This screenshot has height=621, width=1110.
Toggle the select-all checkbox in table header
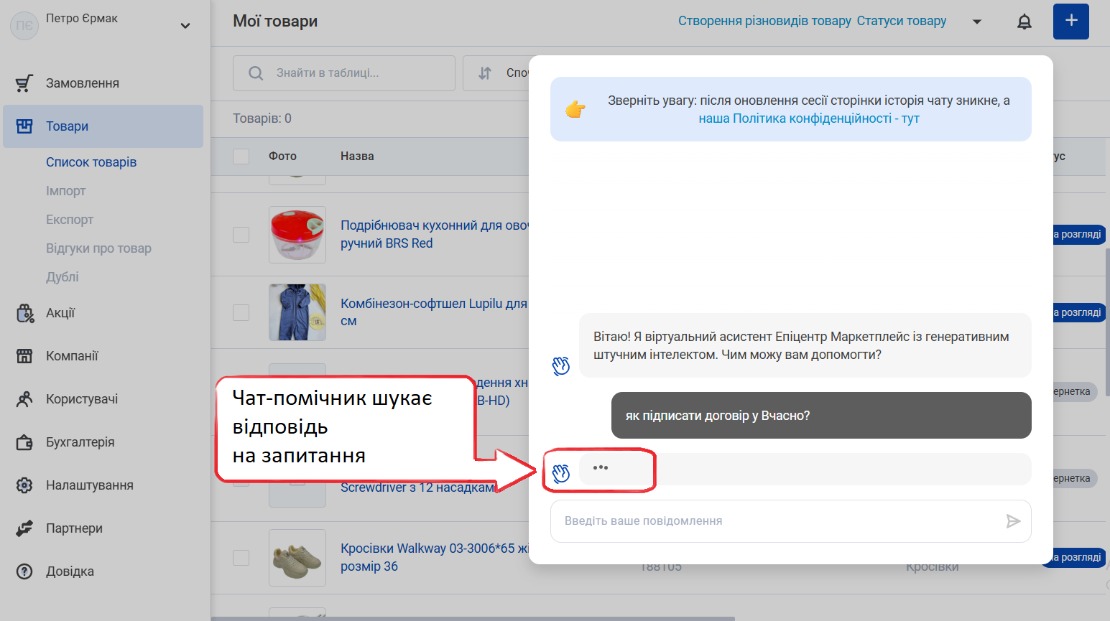click(241, 156)
